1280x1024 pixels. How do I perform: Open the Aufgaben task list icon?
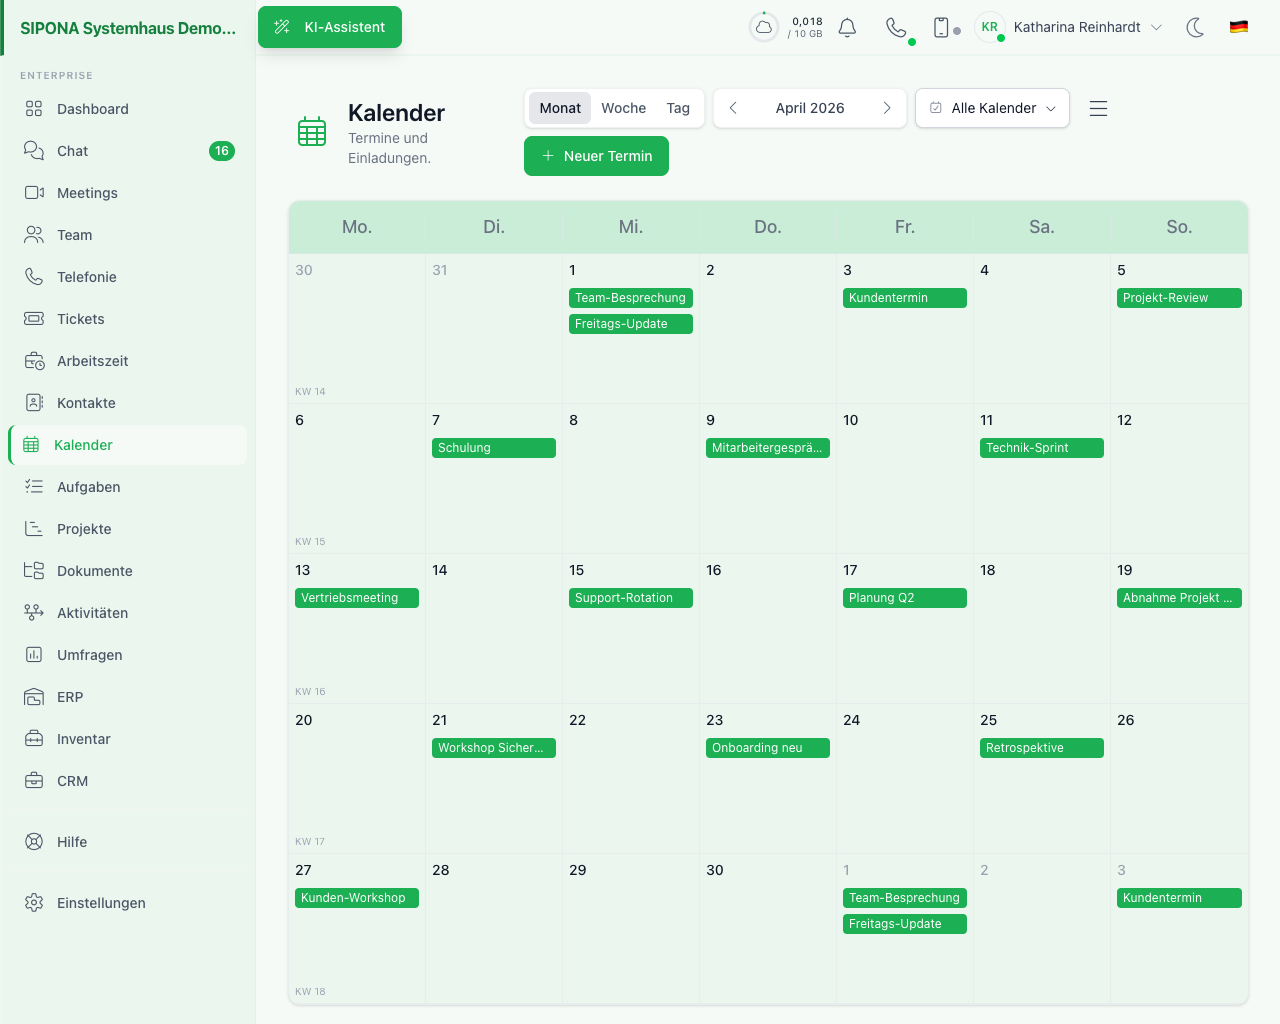tap(34, 487)
